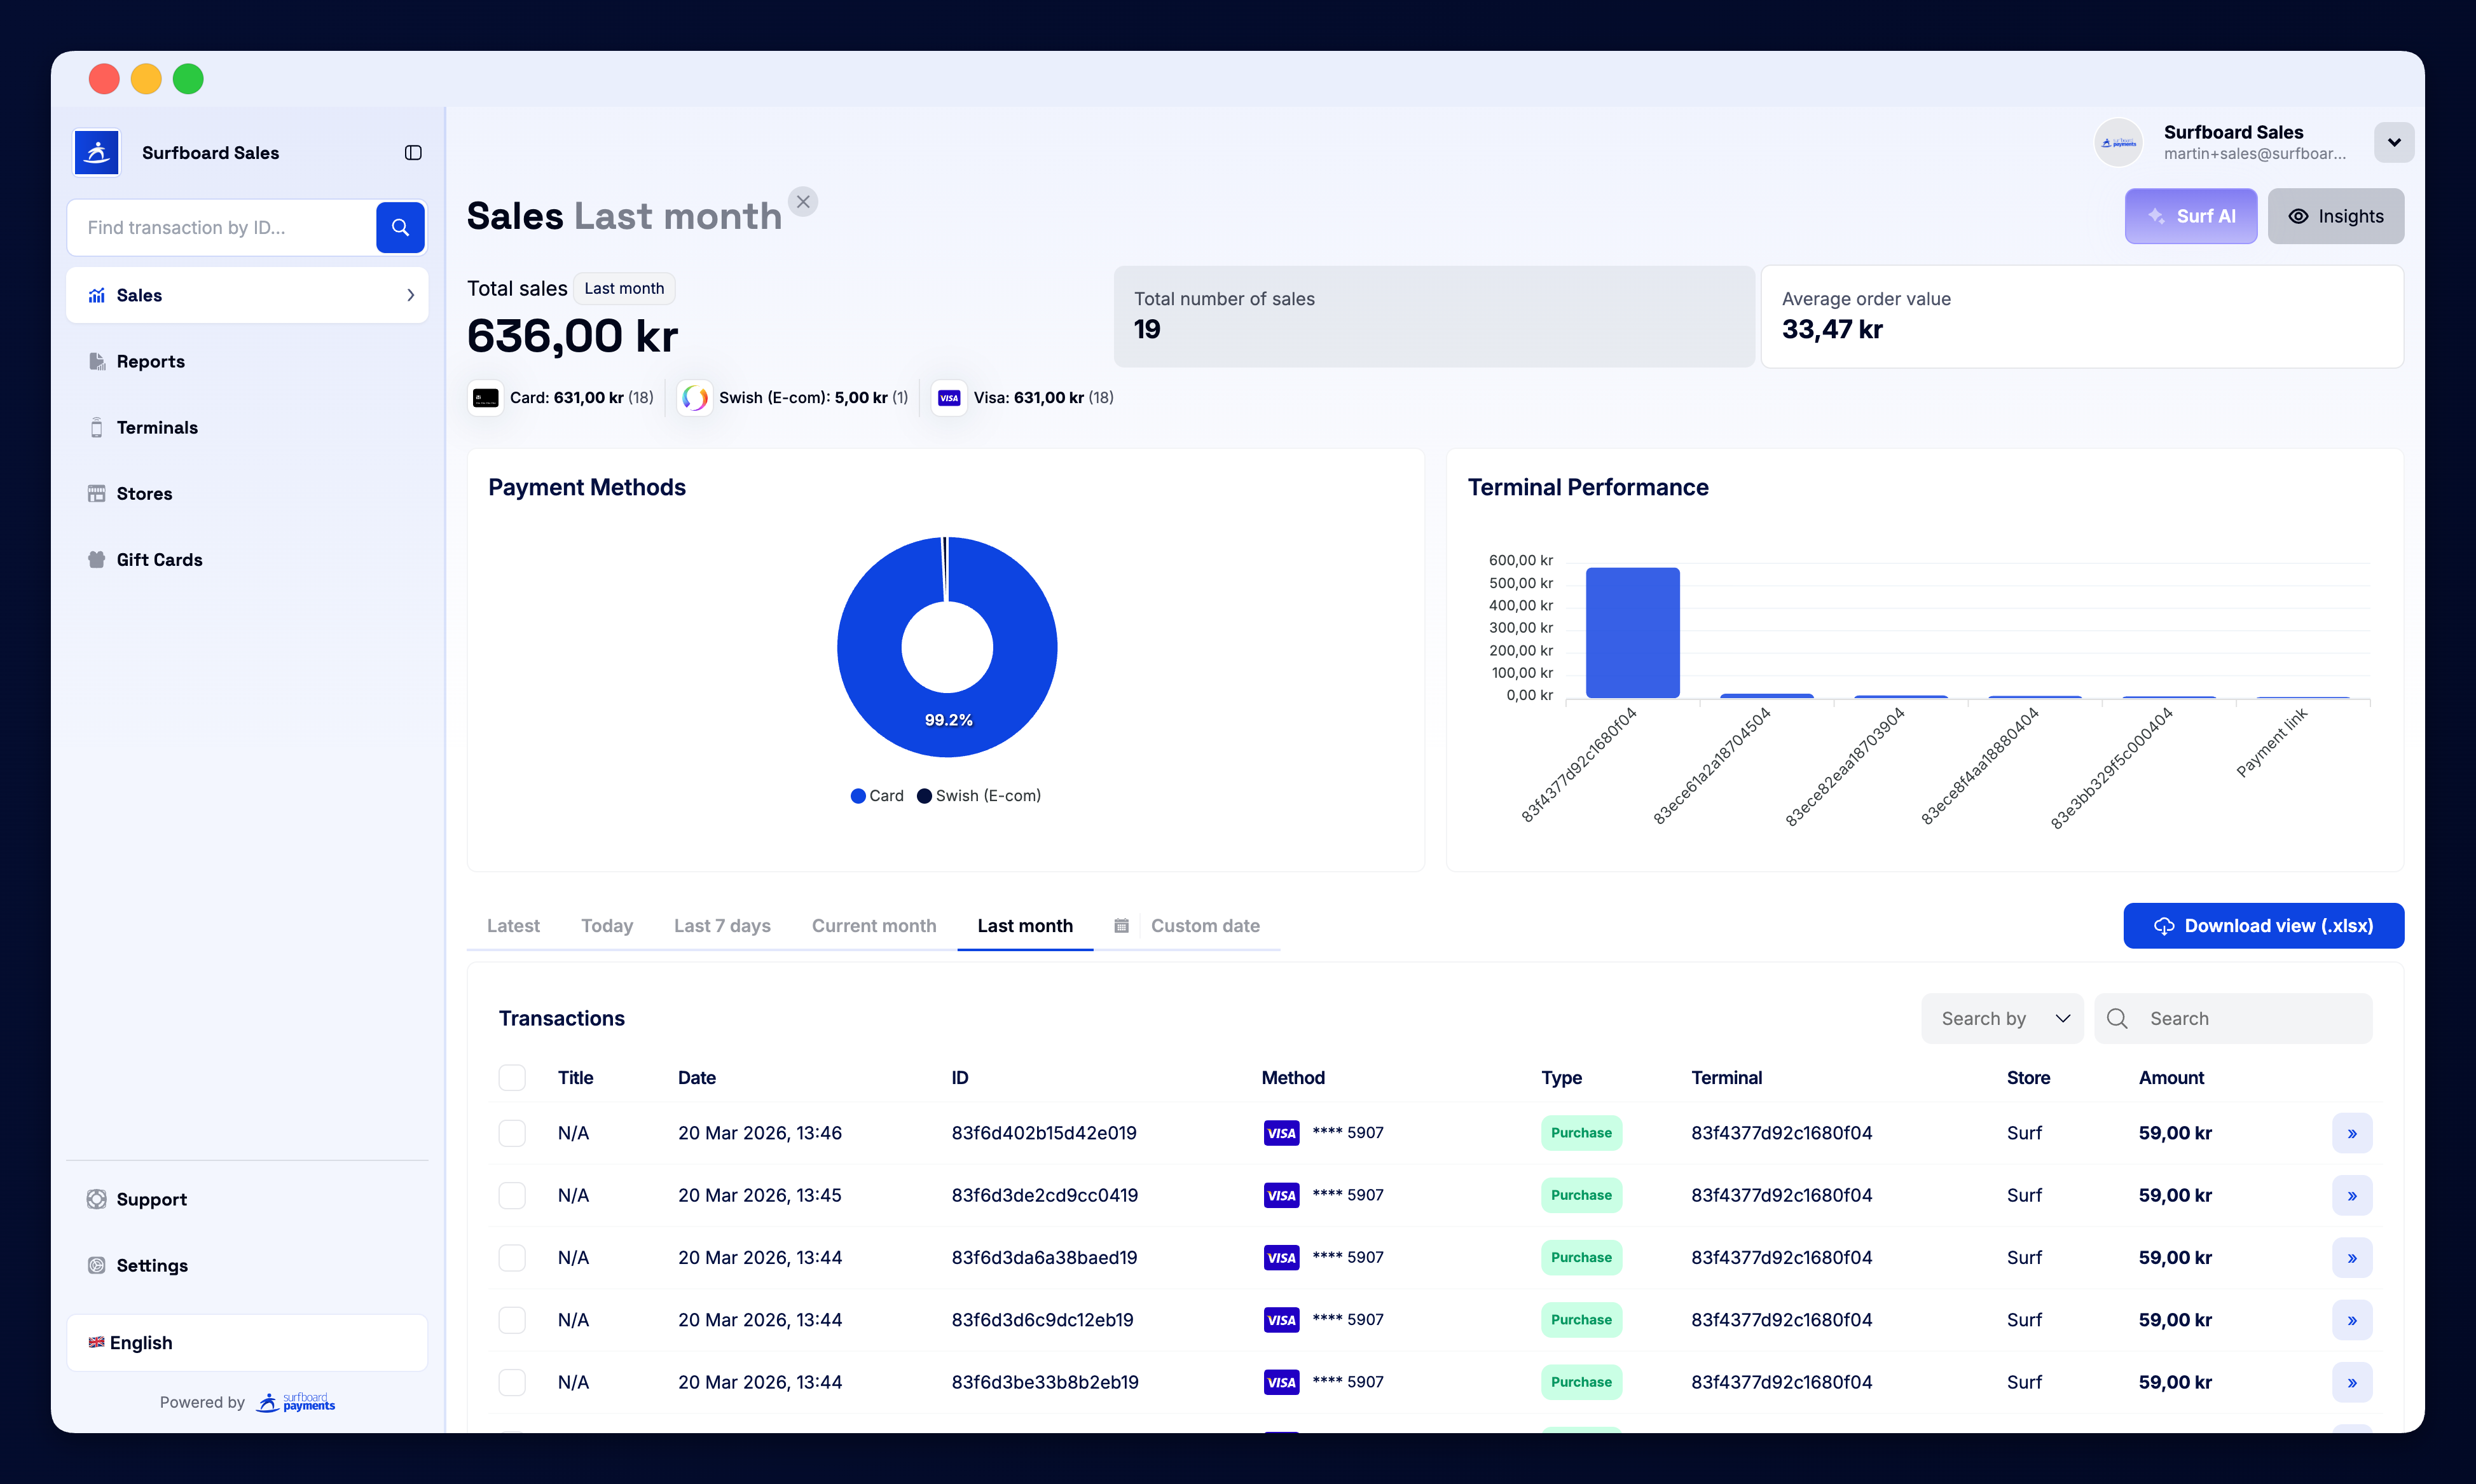Viewport: 2476px width, 1484px height.
Task: Open Reports from the sidebar icon
Action: pos(96,361)
